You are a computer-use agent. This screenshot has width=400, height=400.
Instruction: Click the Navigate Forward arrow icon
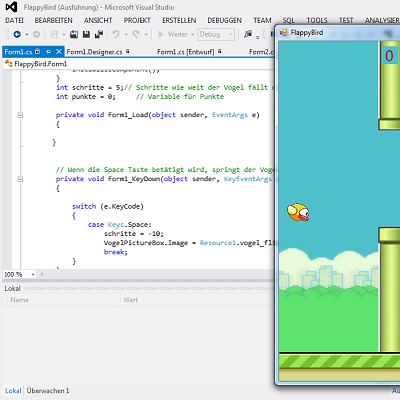point(36,34)
